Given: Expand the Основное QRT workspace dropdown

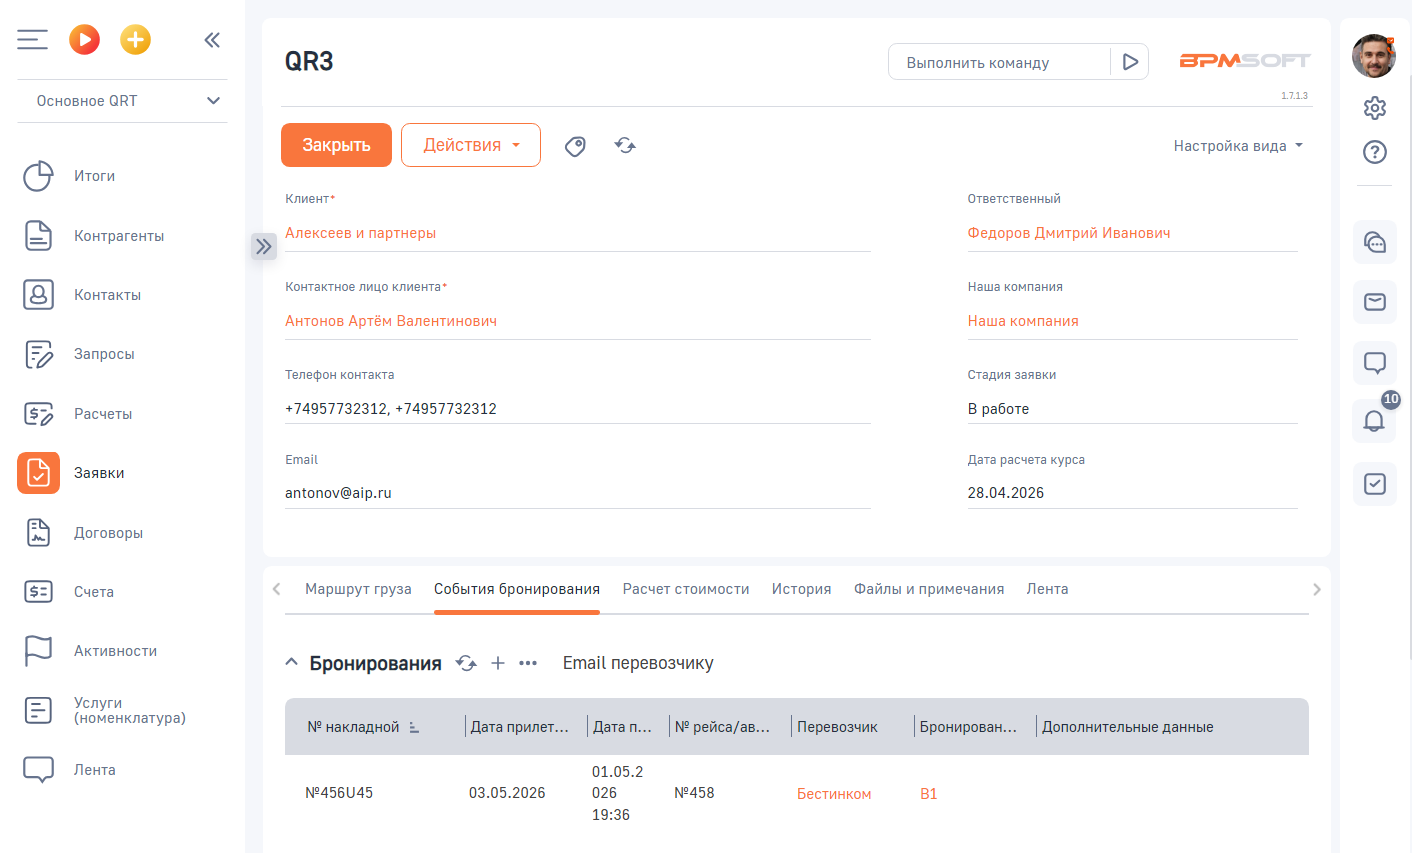Looking at the screenshot, I should (122, 101).
